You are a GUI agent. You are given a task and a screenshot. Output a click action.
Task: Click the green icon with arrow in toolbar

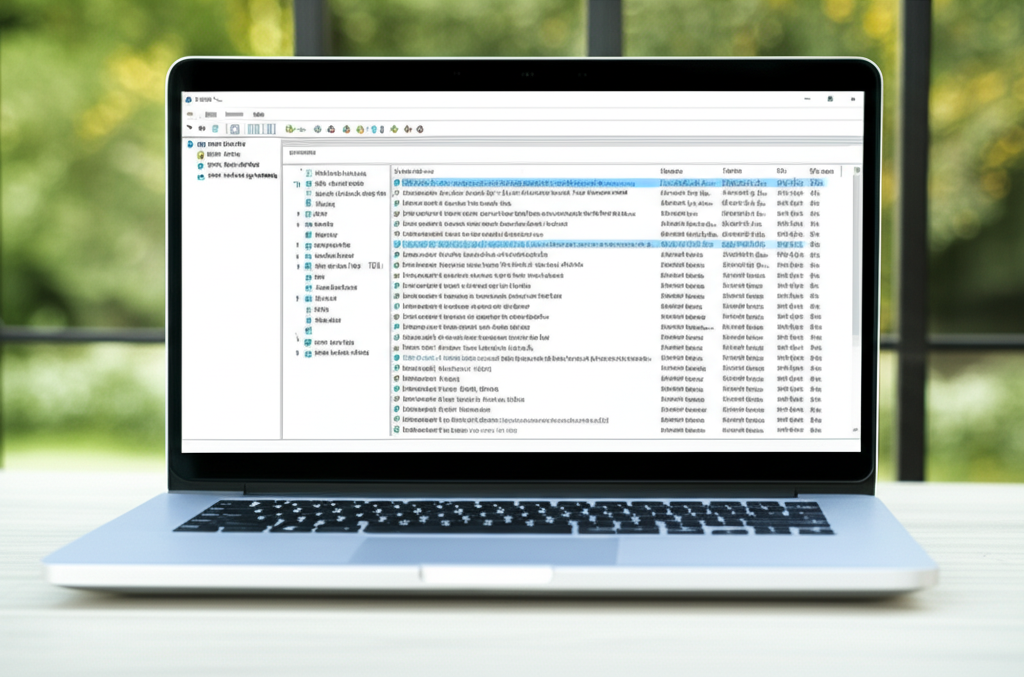(290, 129)
